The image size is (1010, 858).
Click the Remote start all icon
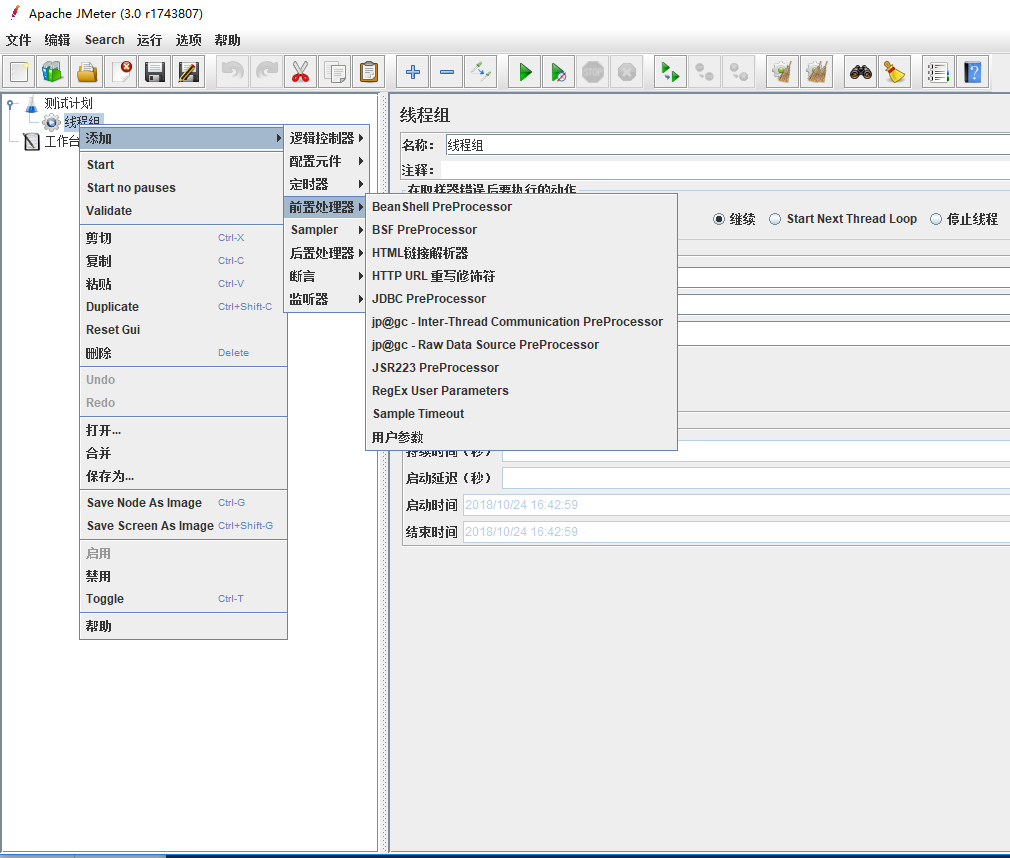coord(671,72)
